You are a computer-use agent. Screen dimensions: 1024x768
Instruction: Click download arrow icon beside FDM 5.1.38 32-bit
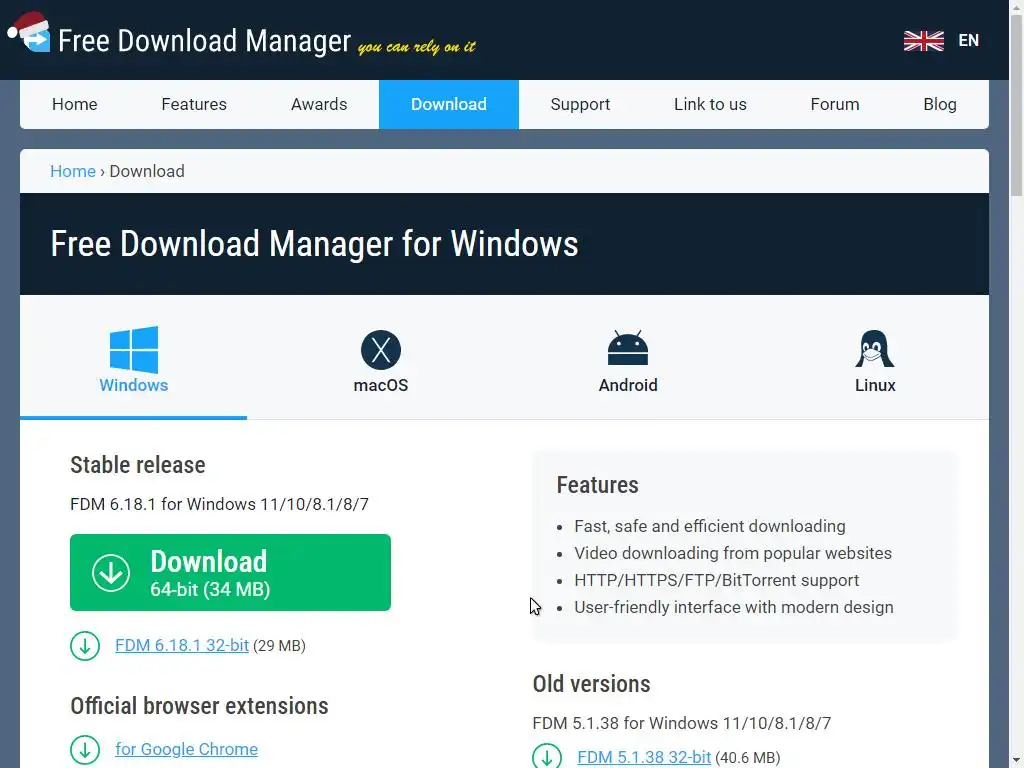tap(547, 756)
